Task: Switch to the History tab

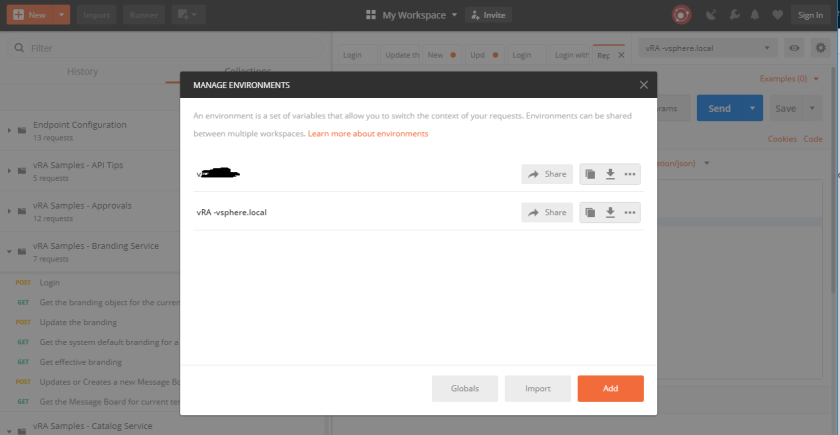Action: click(82, 72)
